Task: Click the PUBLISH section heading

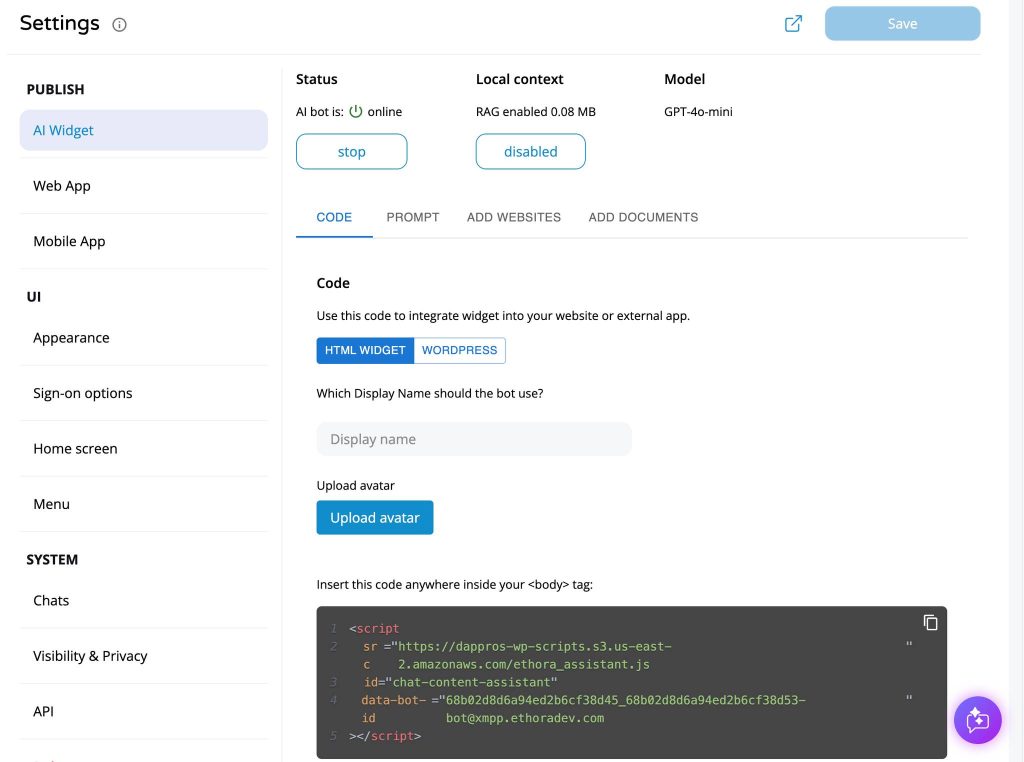Action: click(x=56, y=89)
